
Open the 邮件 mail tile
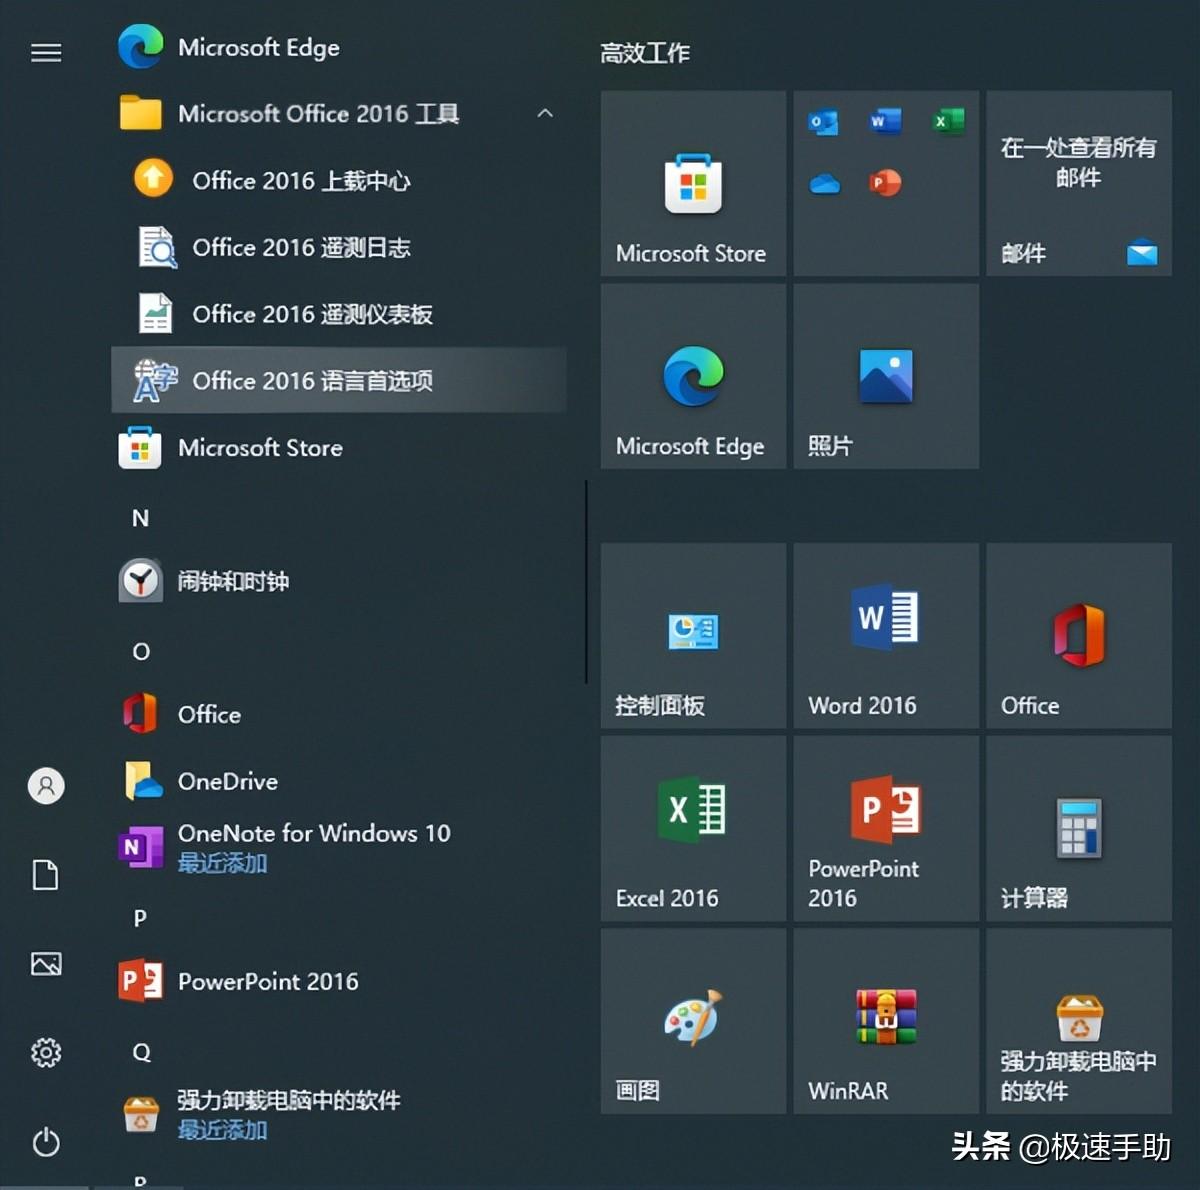(1078, 183)
